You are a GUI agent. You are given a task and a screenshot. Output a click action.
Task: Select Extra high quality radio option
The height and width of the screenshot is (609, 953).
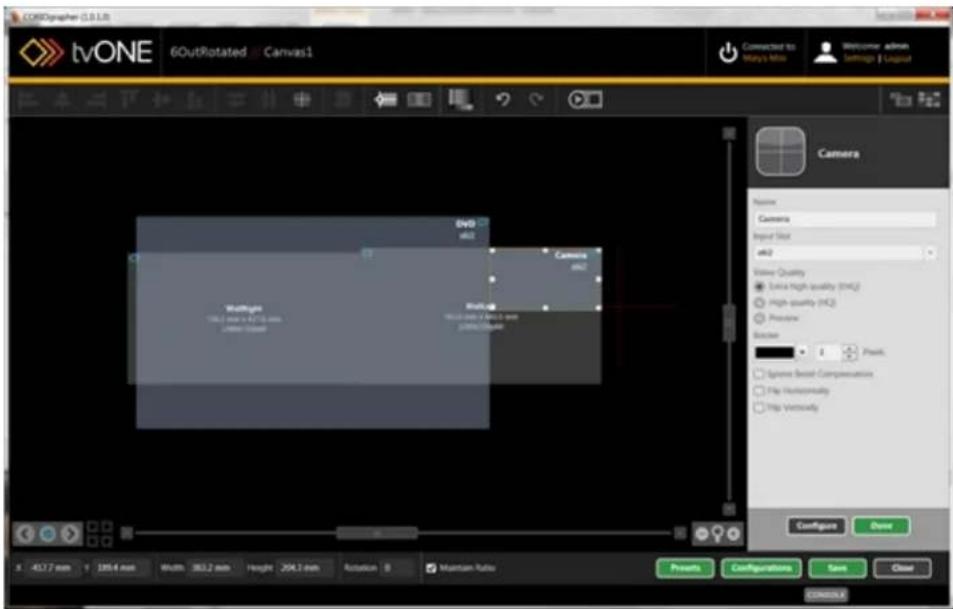coord(759,286)
